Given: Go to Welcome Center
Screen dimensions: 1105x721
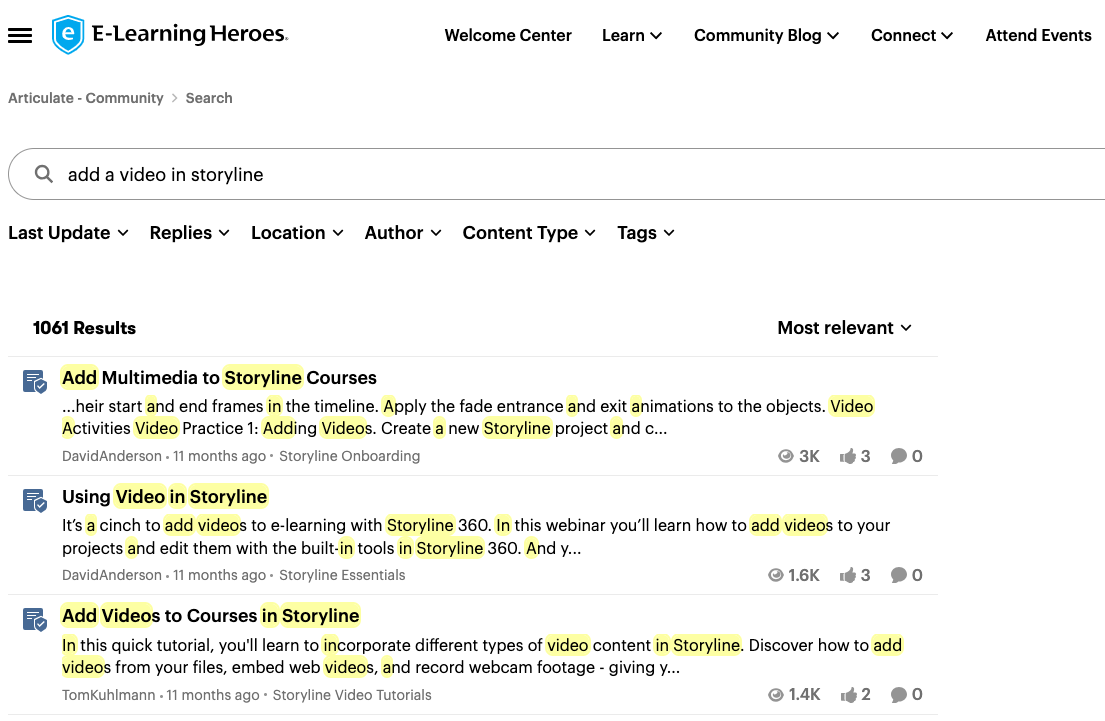Looking at the screenshot, I should coord(508,36).
